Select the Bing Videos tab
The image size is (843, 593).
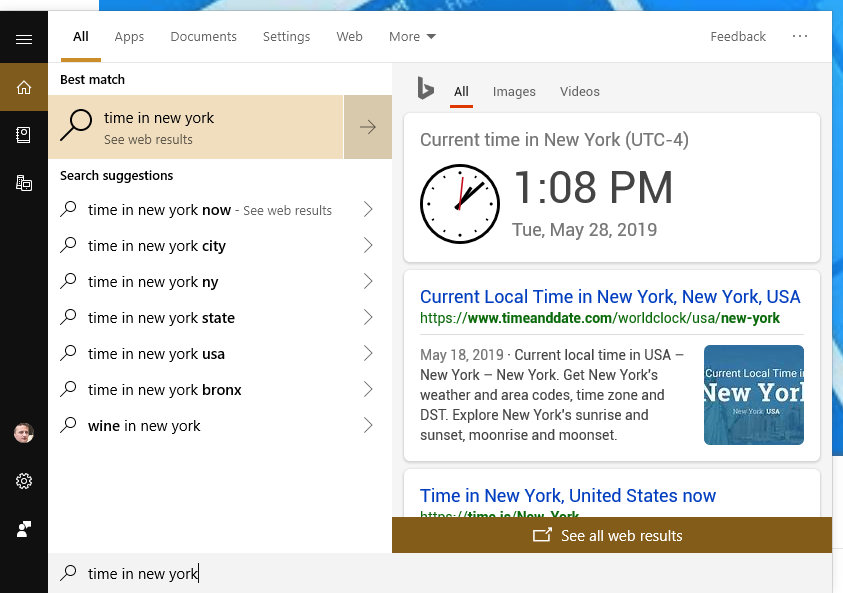tap(580, 91)
